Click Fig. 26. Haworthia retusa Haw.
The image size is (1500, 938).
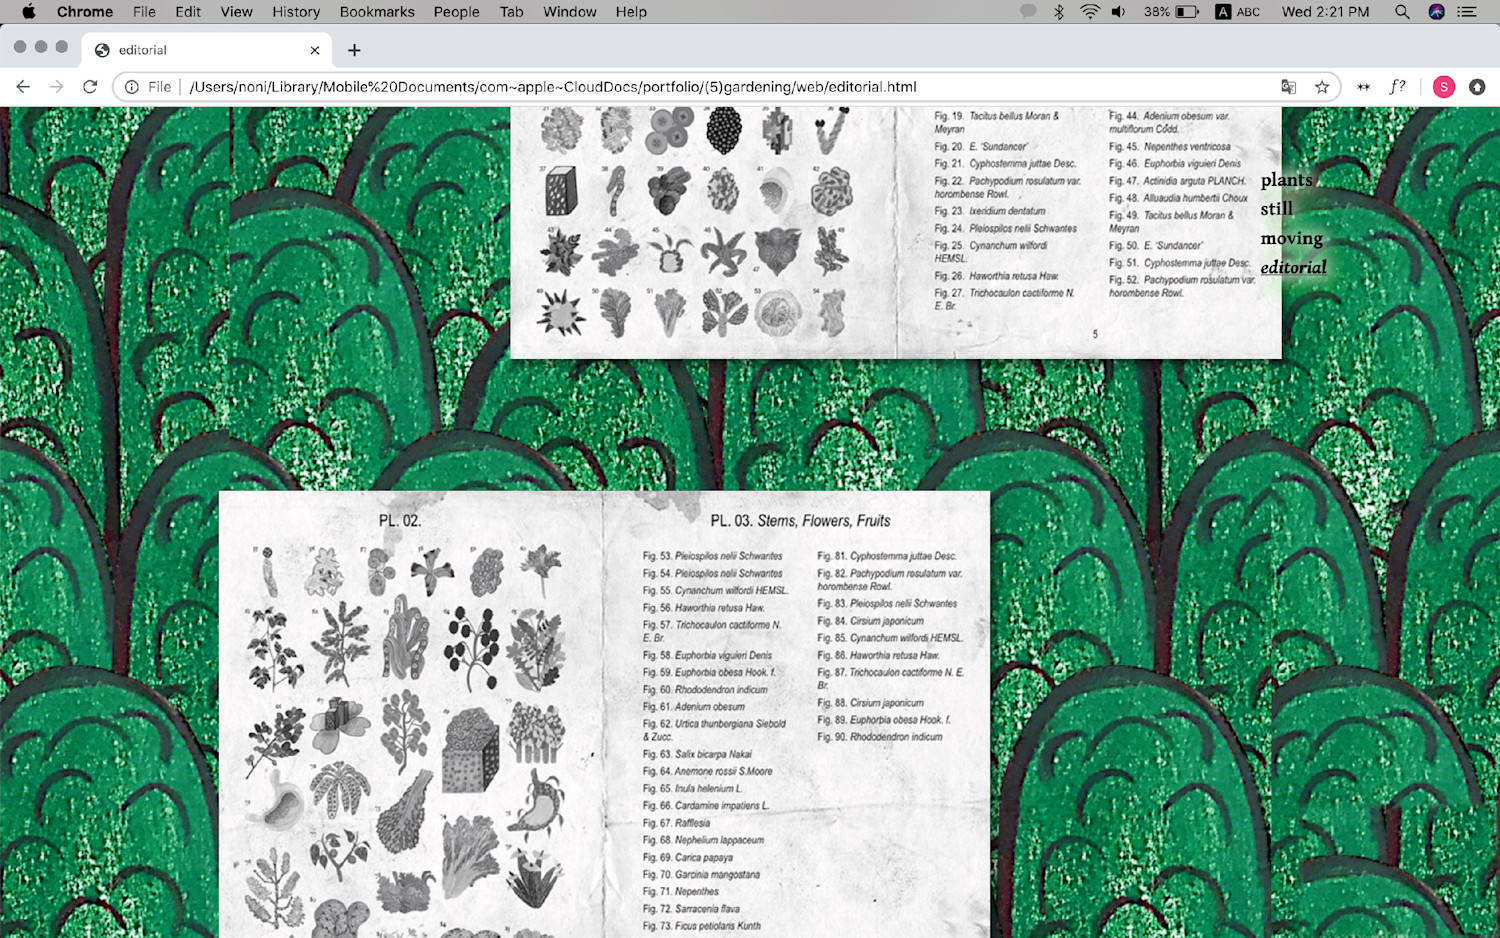(996, 276)
